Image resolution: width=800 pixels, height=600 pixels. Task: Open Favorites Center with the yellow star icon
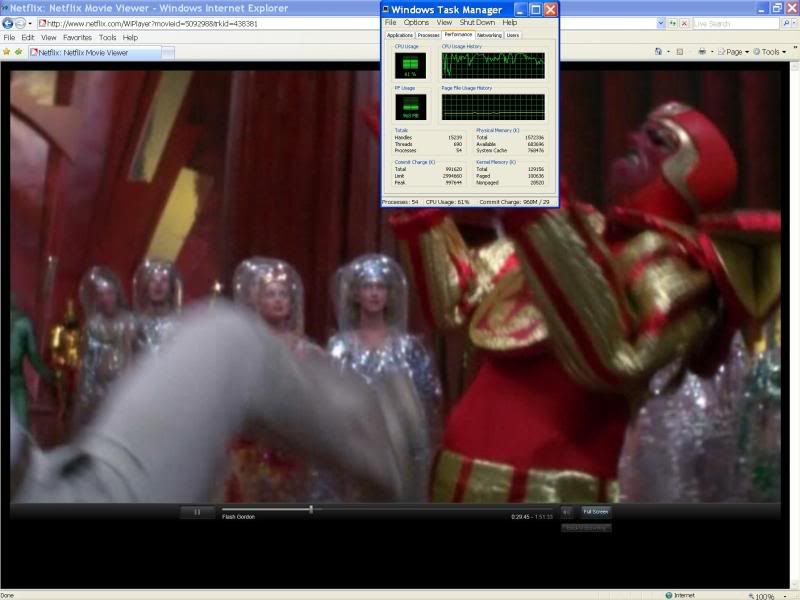pyautogui.click(x=7, y=52)
